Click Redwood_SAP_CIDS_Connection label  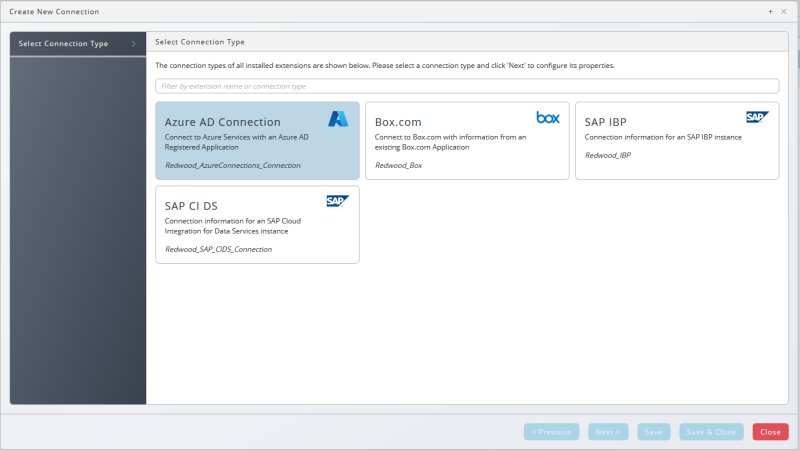click(x=218, y=249)
